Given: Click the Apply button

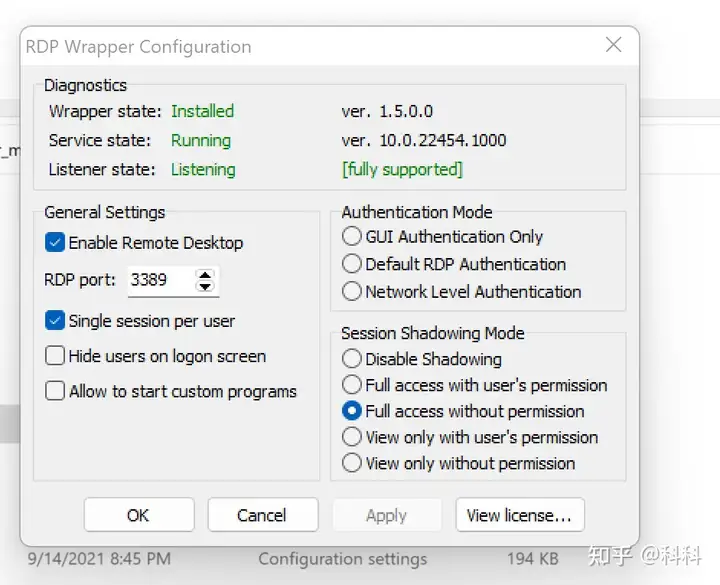Looking at the screenshot, I should (x=387, y=515).
